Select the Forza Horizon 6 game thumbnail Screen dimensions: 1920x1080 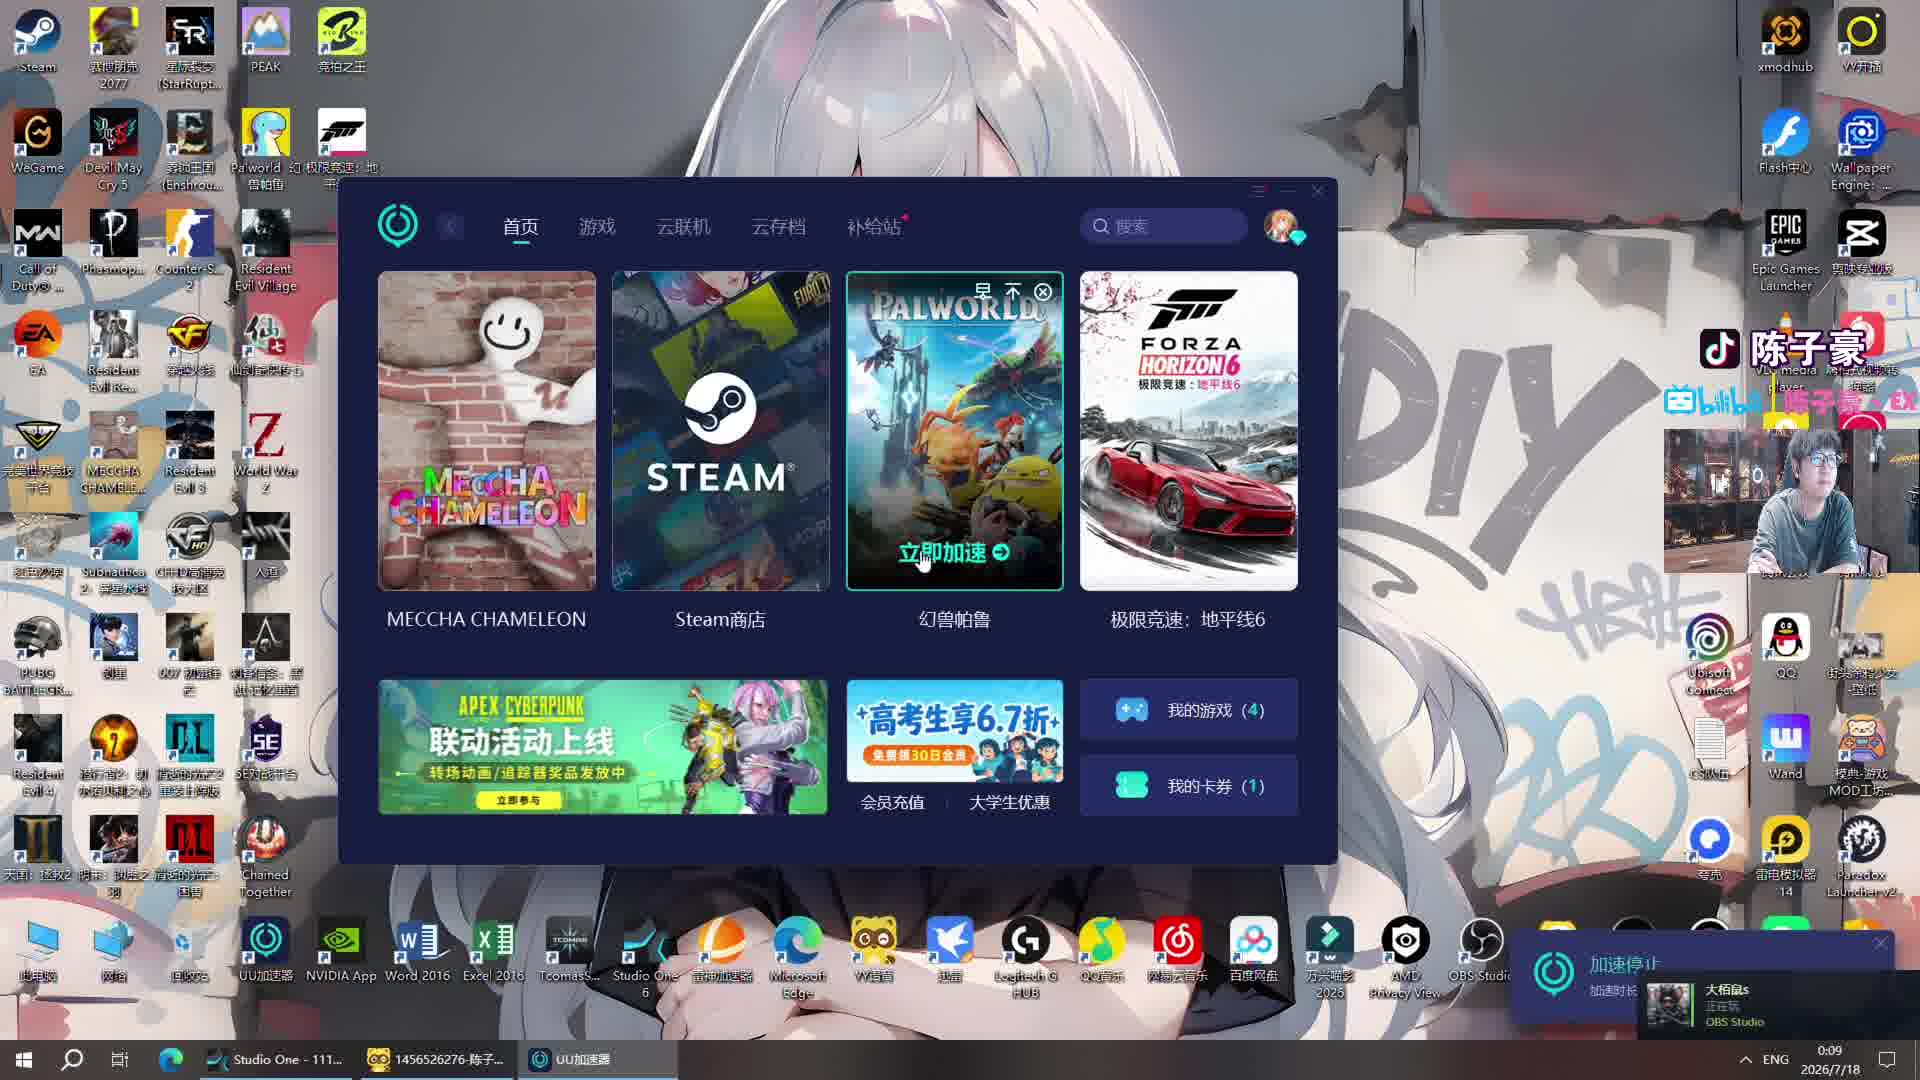click(x=1189, y=431)
